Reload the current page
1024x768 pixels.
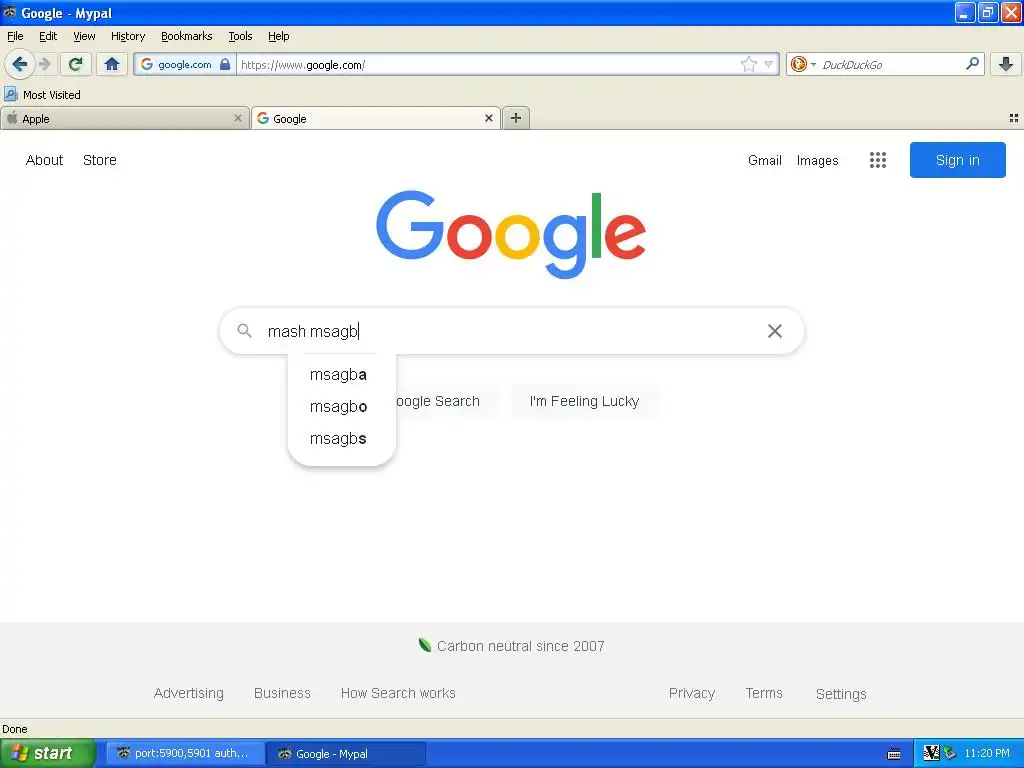[x=75, y=64]
